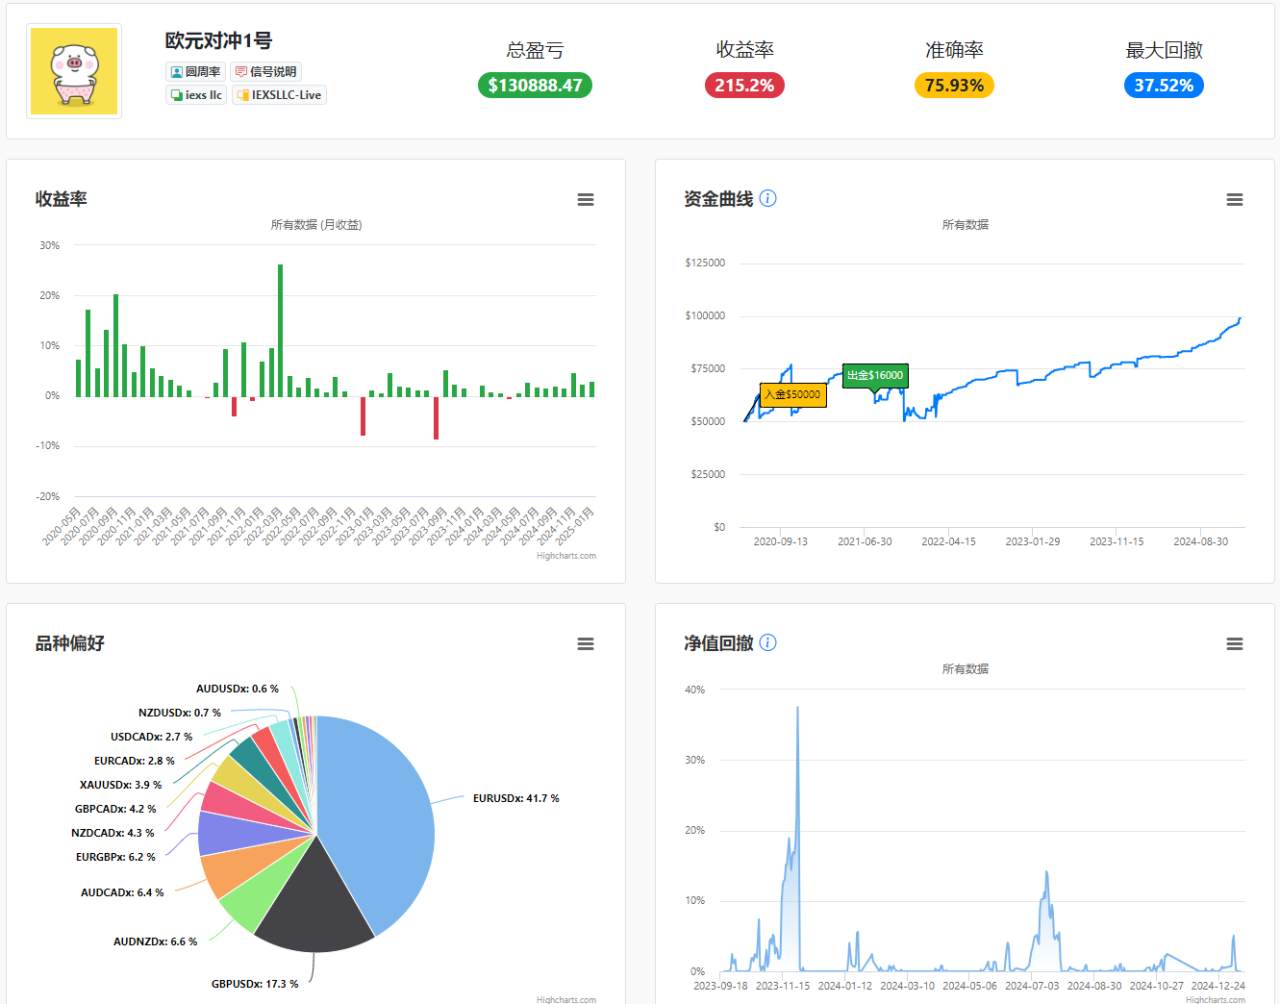1280x1004 pixels.
Task: Click the IEXSLLC-Live server tag
Action: tap(279, 95)
